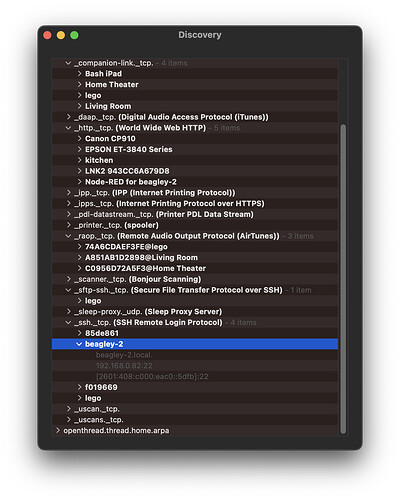Expand the _daap._tcp. iTunes service
This screenshot has height=500, width=400.
click(x=68, y=117)
